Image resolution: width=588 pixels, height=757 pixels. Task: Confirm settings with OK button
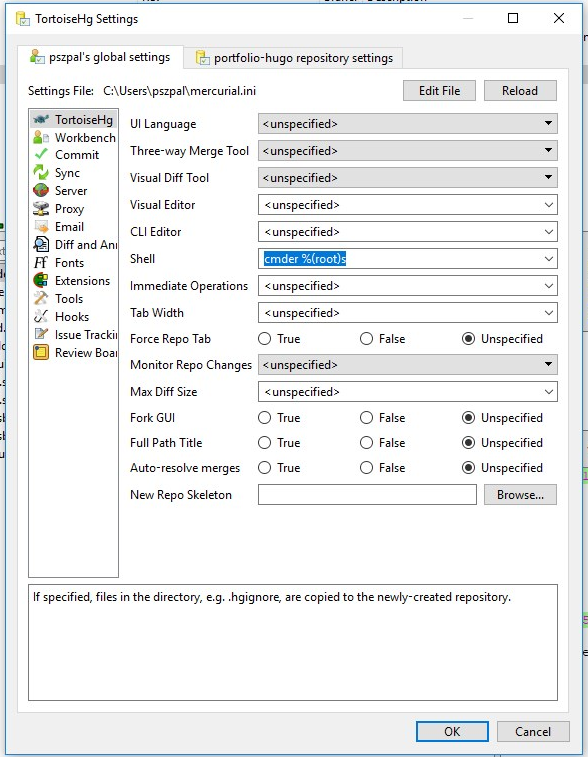click(452, 731)
